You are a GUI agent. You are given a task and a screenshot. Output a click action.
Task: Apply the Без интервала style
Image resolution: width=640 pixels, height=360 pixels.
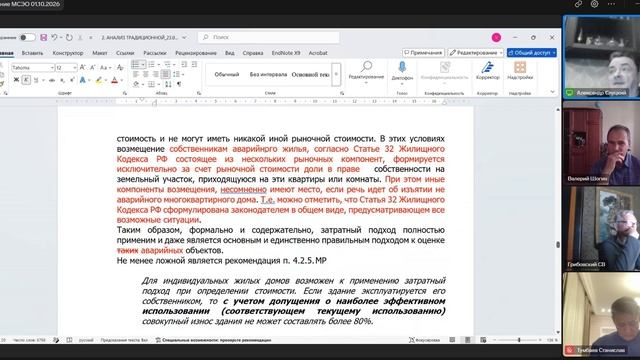(x=268, y=74)
